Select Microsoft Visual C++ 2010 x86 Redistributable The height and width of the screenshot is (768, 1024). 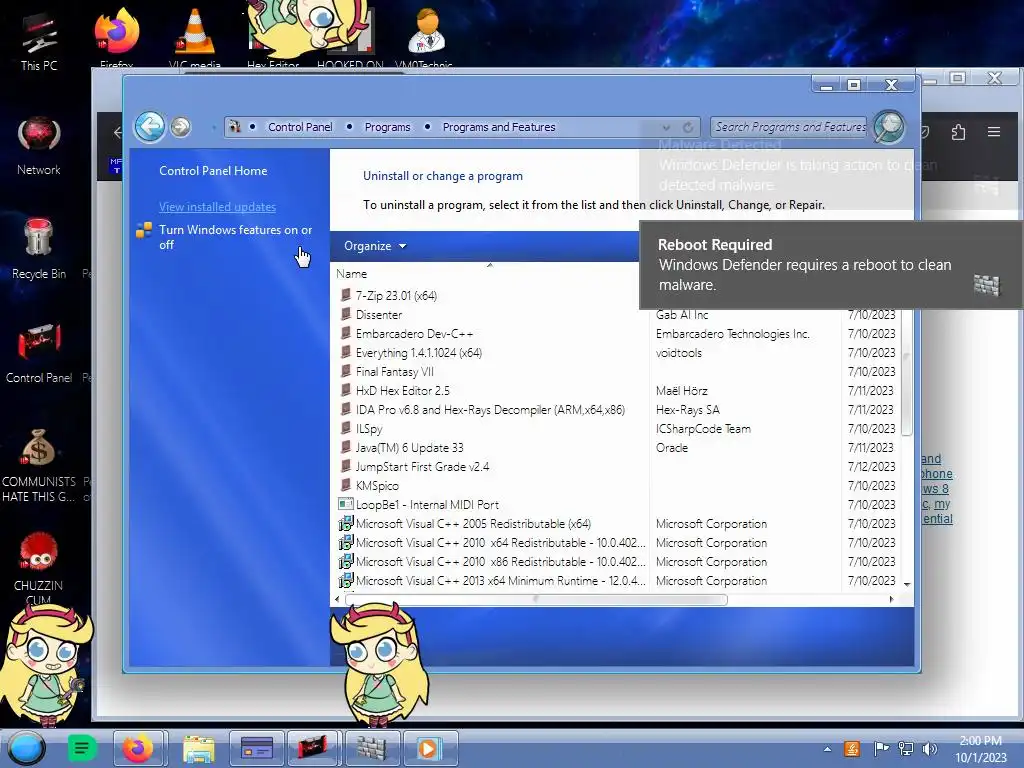point(500,562)
